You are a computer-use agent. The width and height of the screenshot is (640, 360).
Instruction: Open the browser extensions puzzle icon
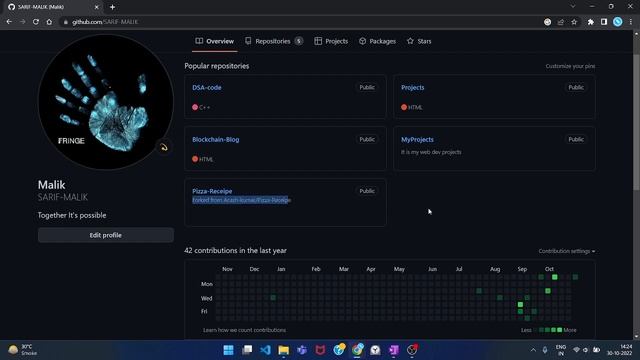pos(591,22)
